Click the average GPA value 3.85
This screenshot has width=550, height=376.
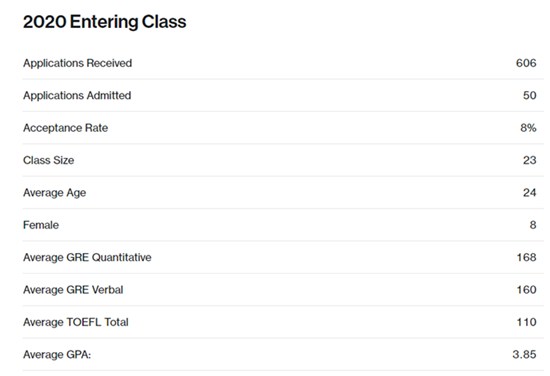click(x=524, y=355)
